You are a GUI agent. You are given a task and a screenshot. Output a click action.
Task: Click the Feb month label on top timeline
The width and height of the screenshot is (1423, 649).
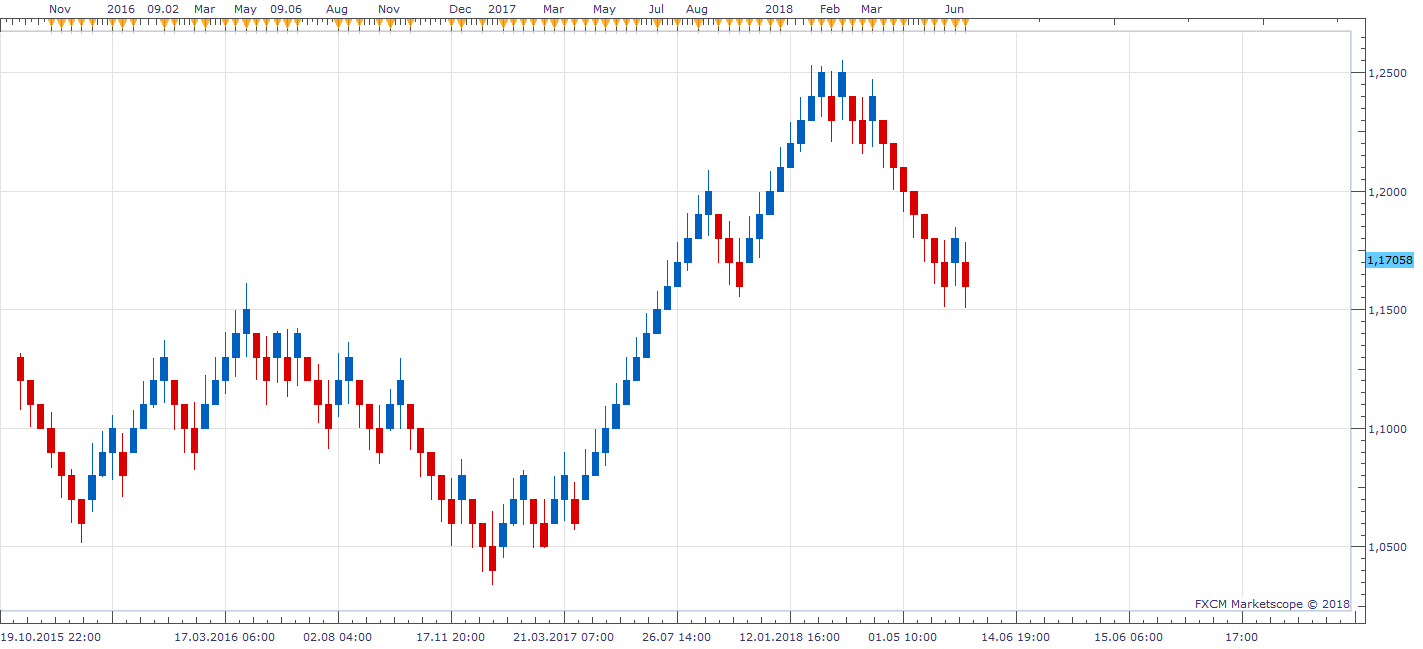coord(830,9)
